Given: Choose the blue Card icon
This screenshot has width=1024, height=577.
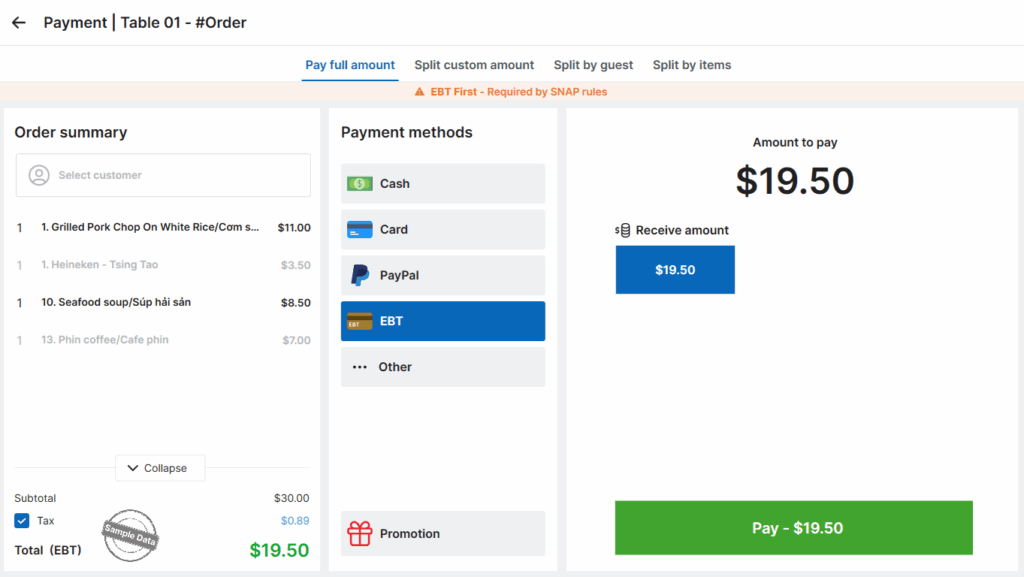Looking at the screenshot, I should coord(359,230).
